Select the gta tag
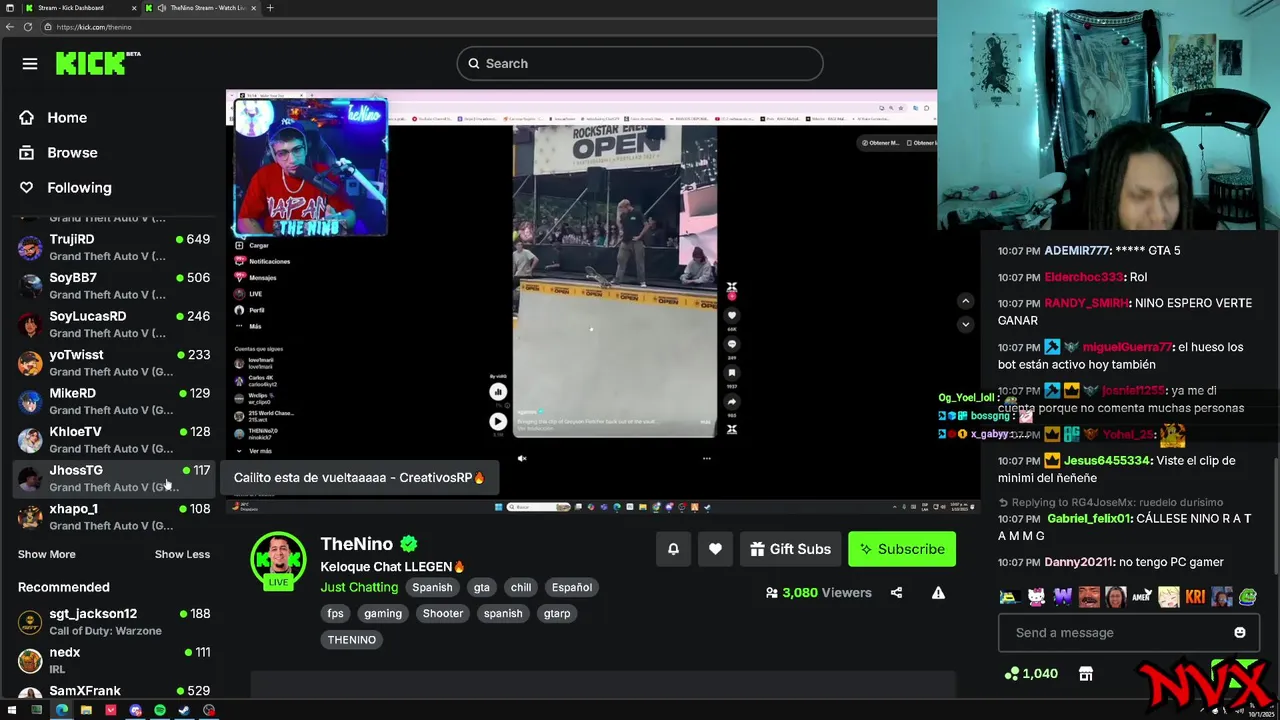The image size is (1280, 720). (x=482, y=587)
